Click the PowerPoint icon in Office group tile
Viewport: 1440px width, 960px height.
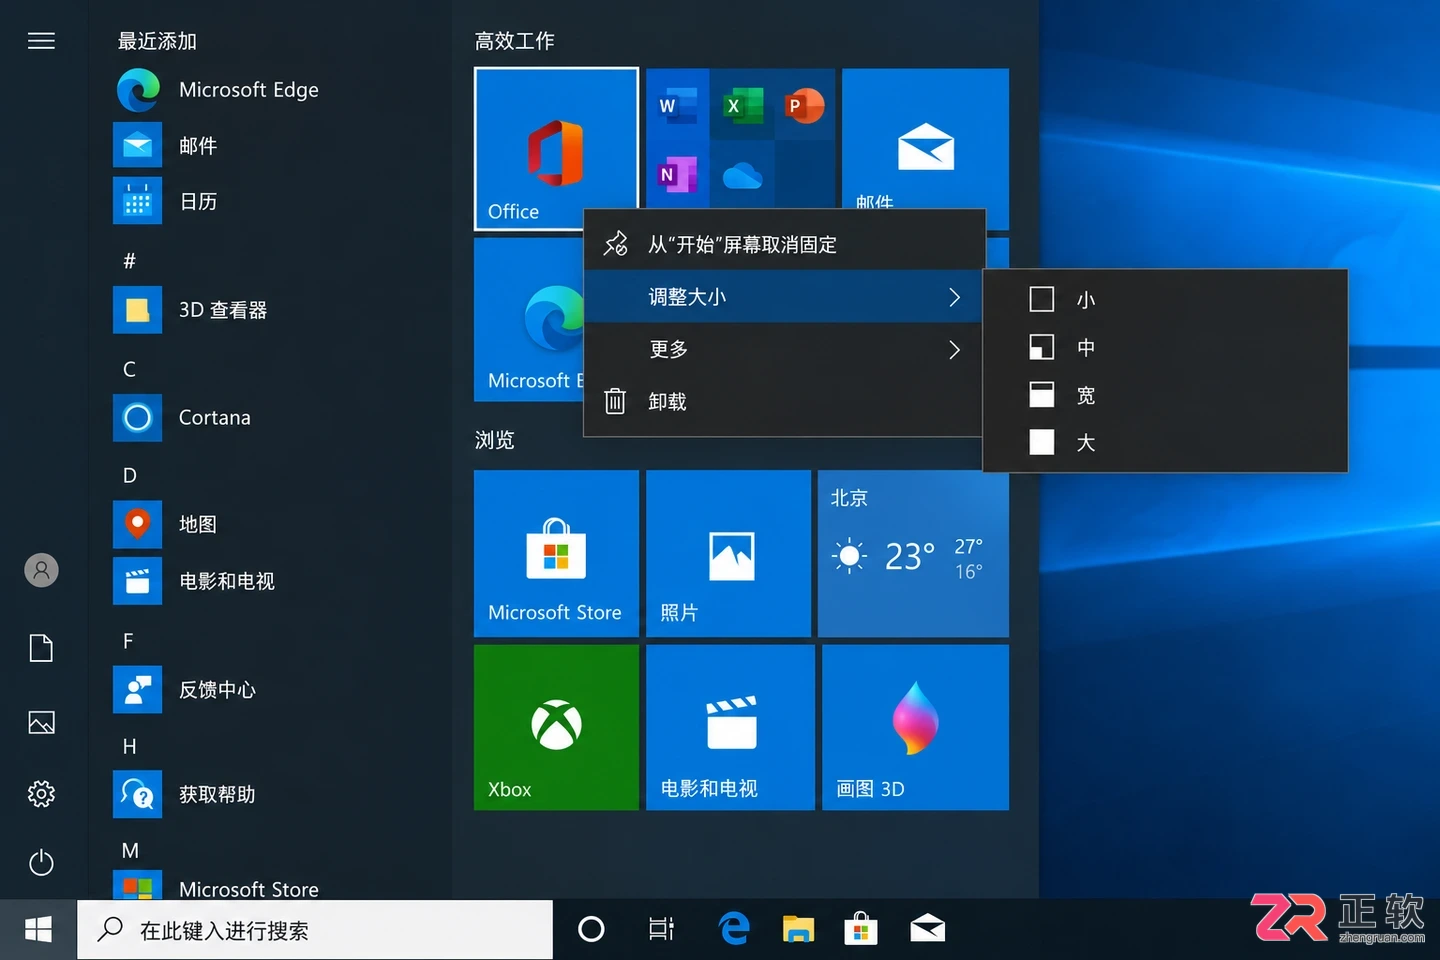click(x=805, y=106)
